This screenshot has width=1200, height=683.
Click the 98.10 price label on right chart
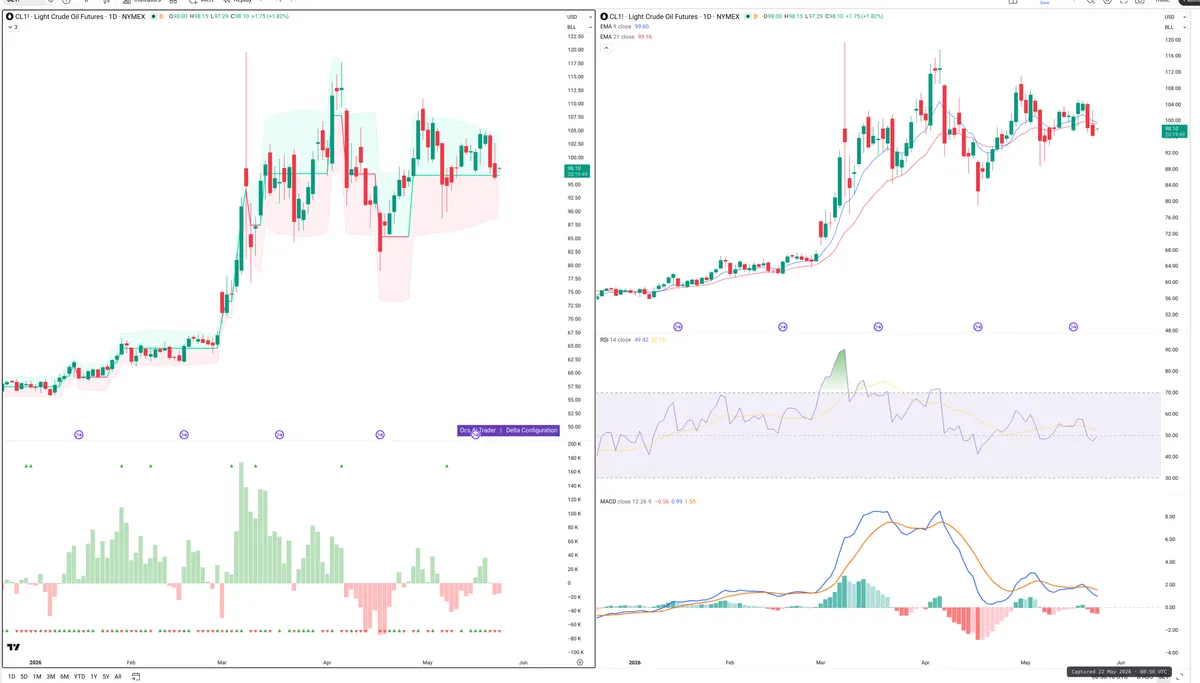[x=1175, y=131]
